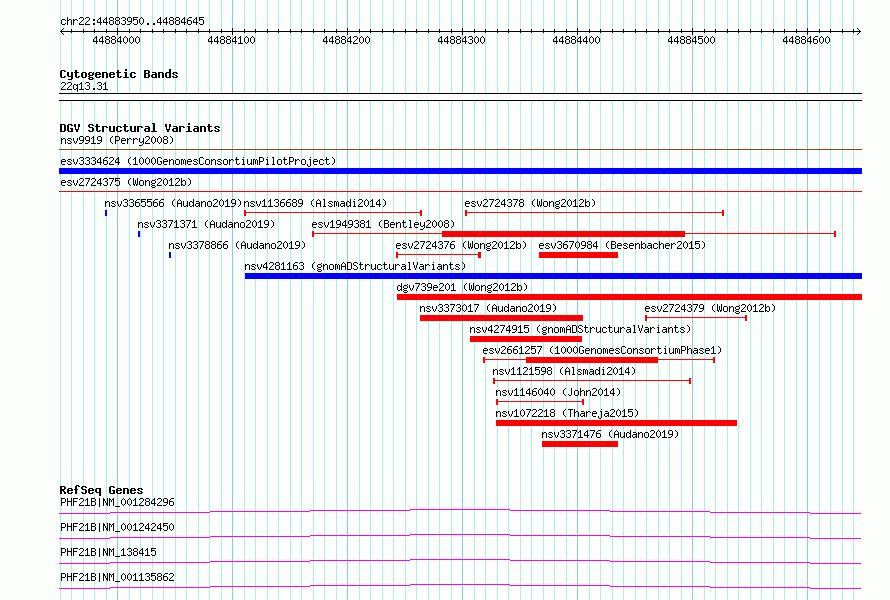Screen dimensions: 890x600
Task: Open the PHF21B|NM_001242450 transcript
Action: [x=117, y=527]
